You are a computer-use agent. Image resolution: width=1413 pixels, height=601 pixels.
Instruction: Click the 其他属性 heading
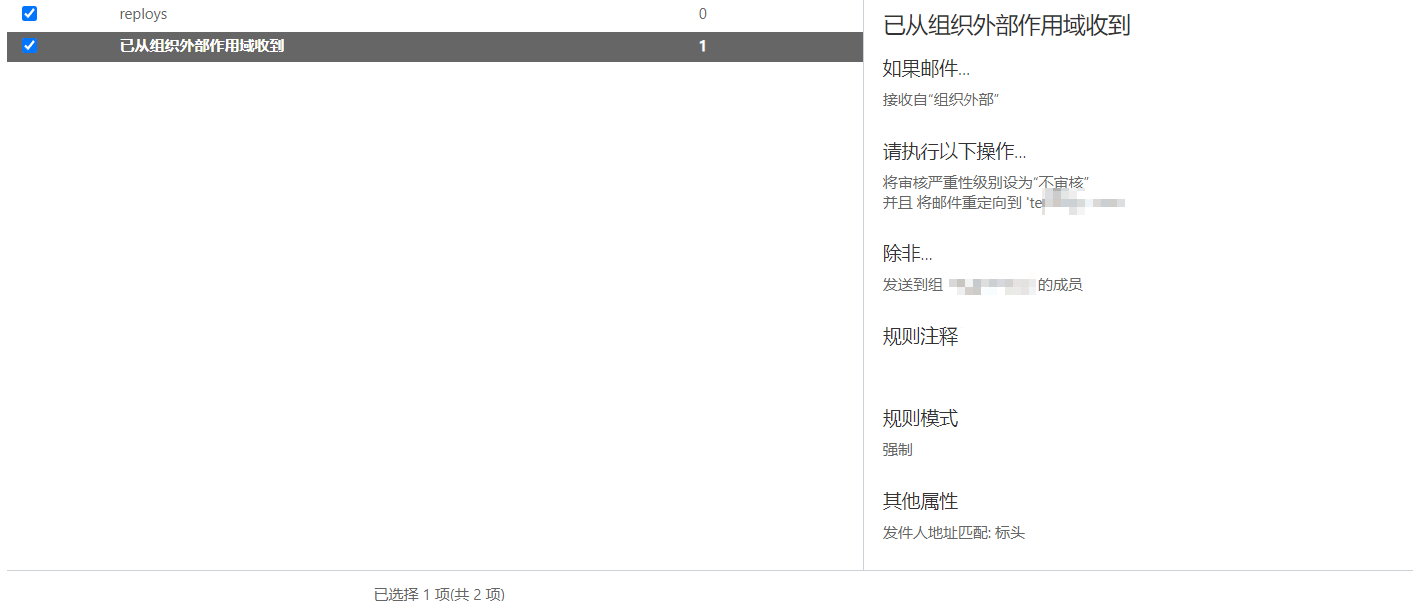920,501
